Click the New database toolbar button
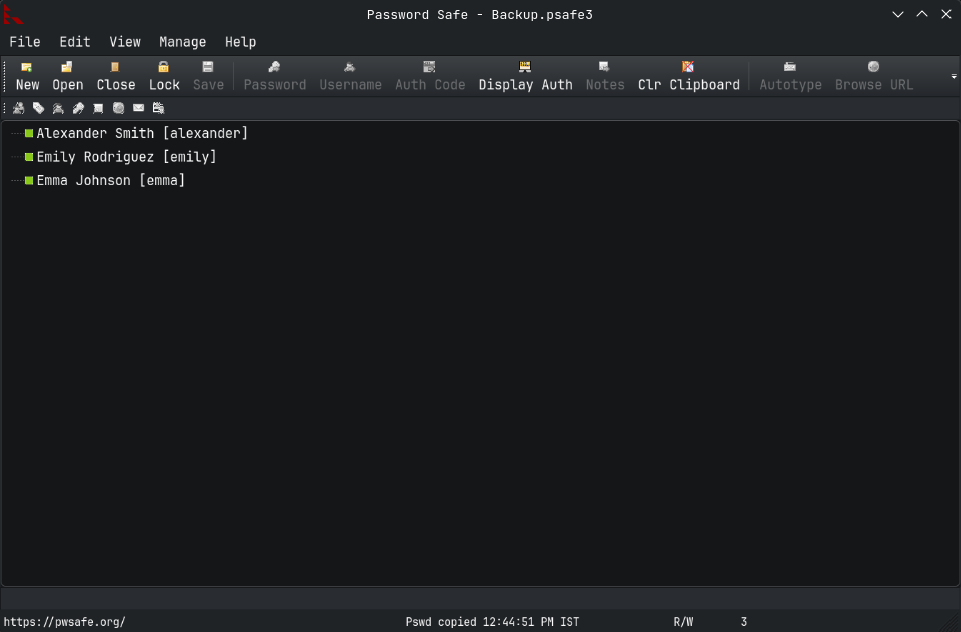 [x=27, y=76]
